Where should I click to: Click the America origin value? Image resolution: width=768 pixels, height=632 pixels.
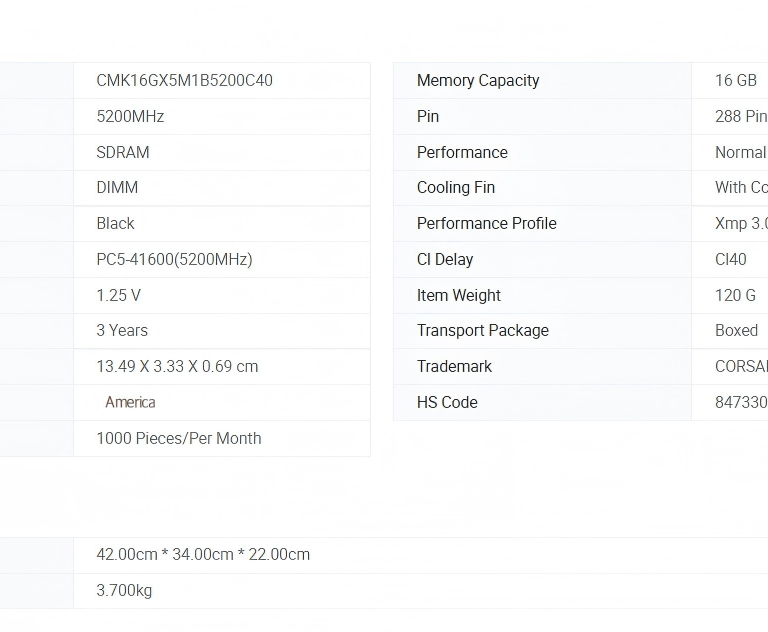click(x=130, y=403)
